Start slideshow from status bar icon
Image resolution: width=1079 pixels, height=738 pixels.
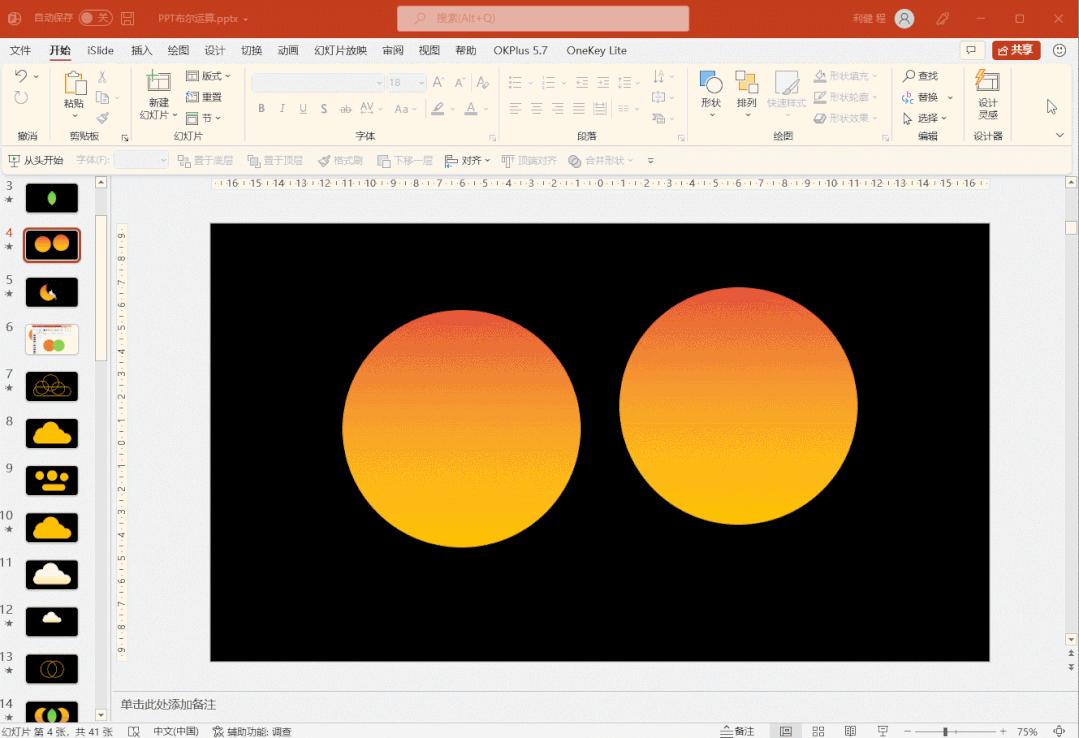tap(883, 731)
